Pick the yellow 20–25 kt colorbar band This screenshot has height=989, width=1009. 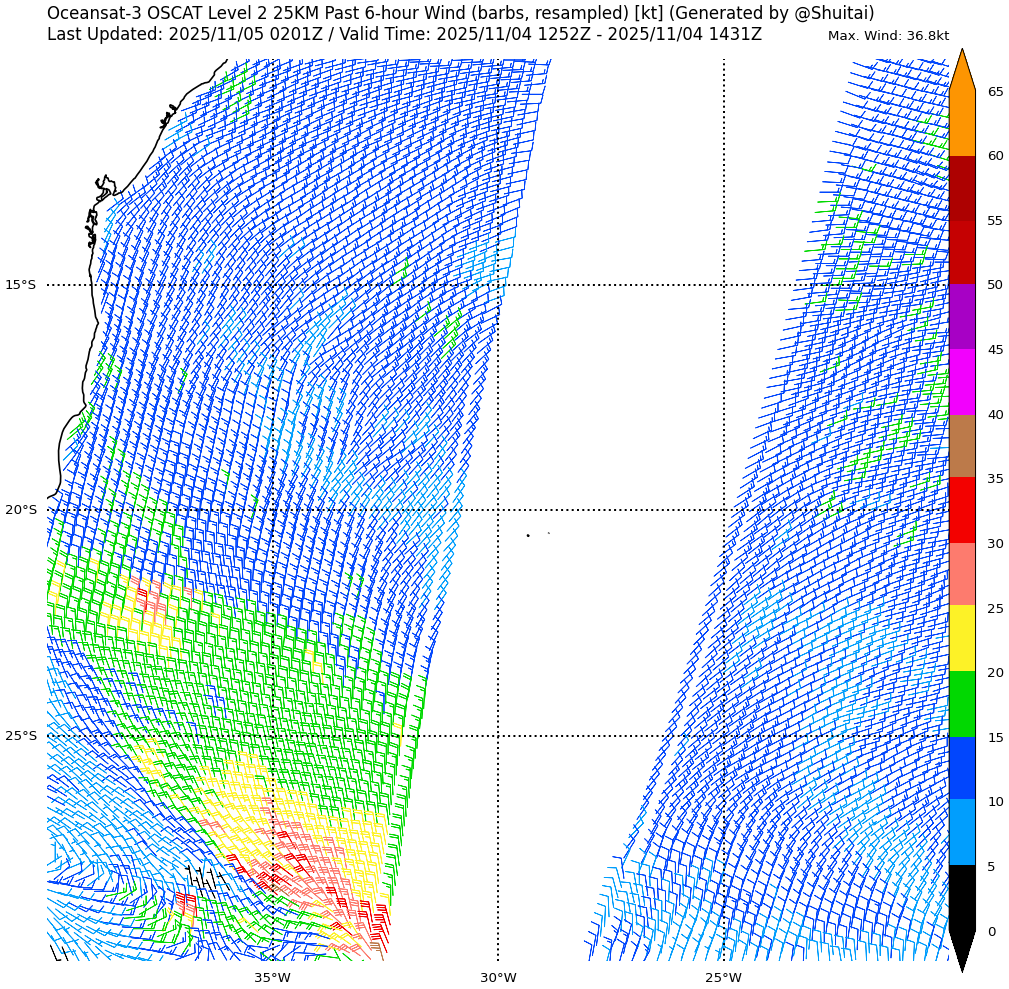click(961, 638)
